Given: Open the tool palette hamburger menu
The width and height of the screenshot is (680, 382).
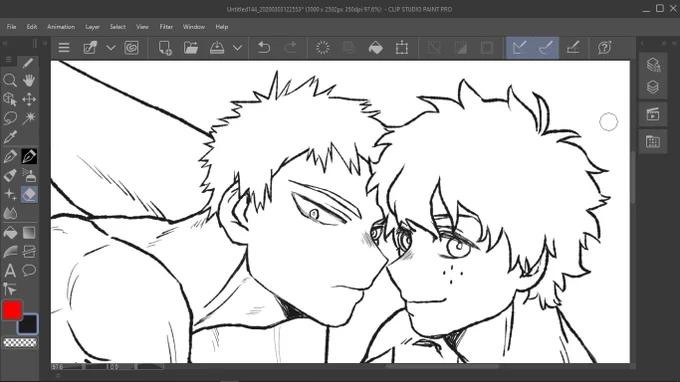Looking at the screenshot, I should [8, 60].
